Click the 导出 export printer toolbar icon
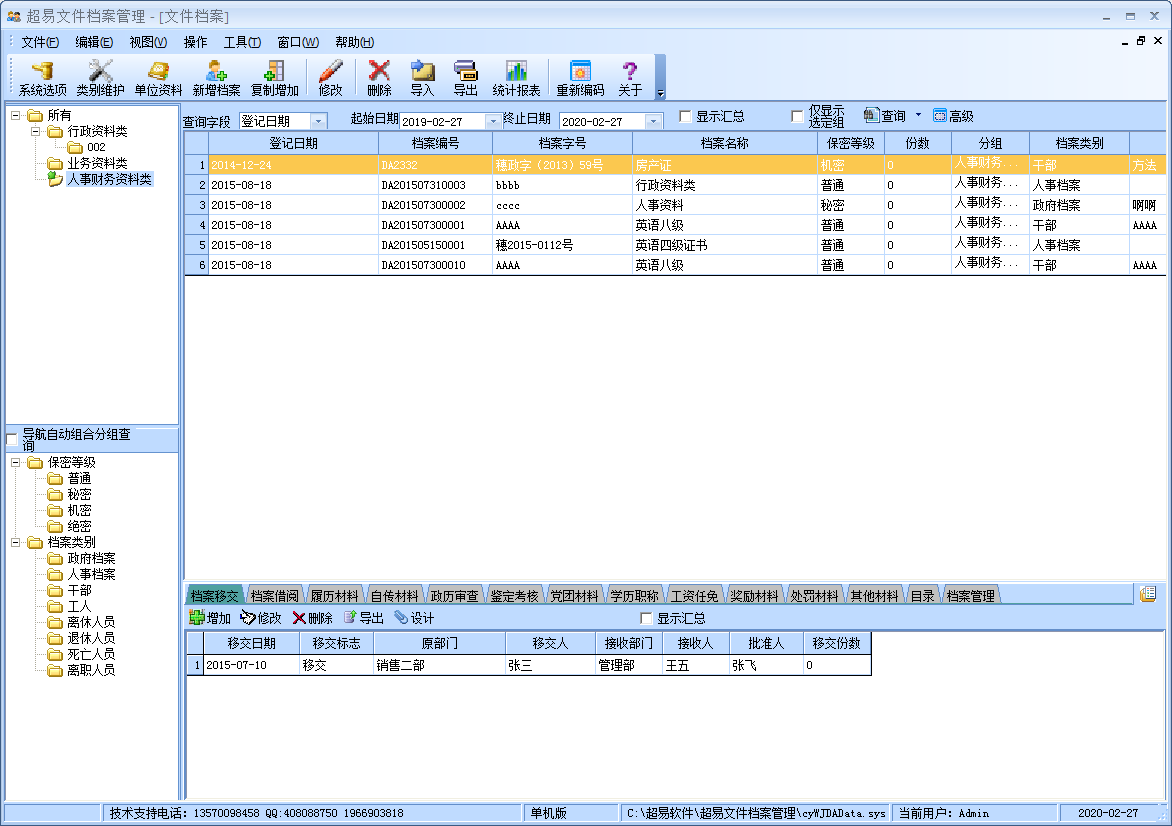 pyautogui.click(x=466, y=78)
